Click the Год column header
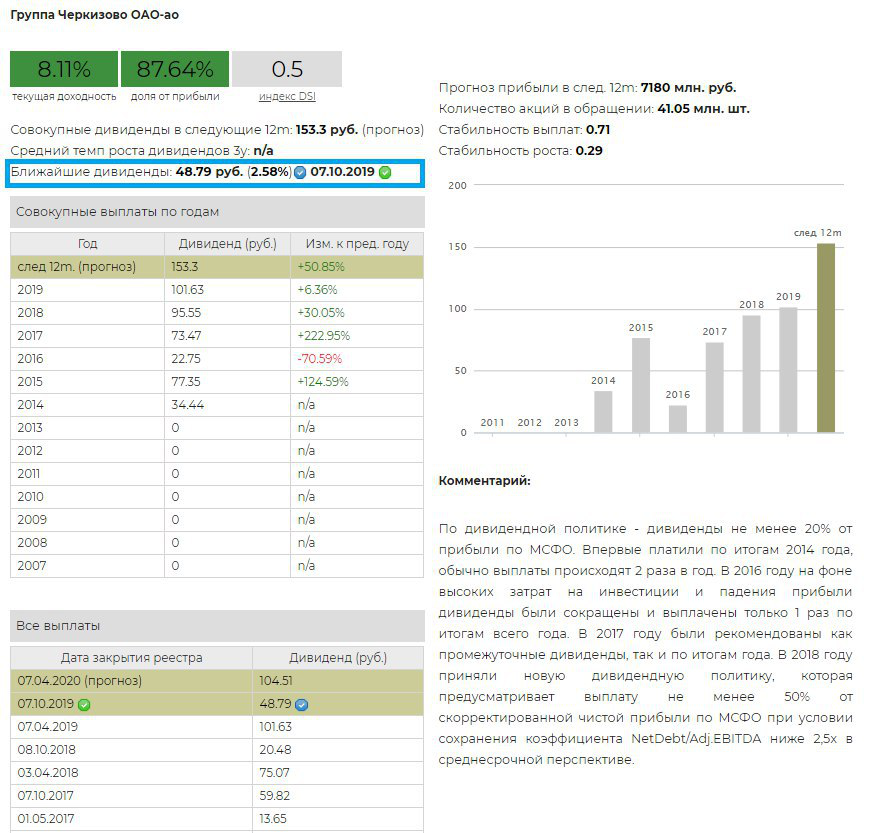Screen dimensions: 869x833 (87, 243)
